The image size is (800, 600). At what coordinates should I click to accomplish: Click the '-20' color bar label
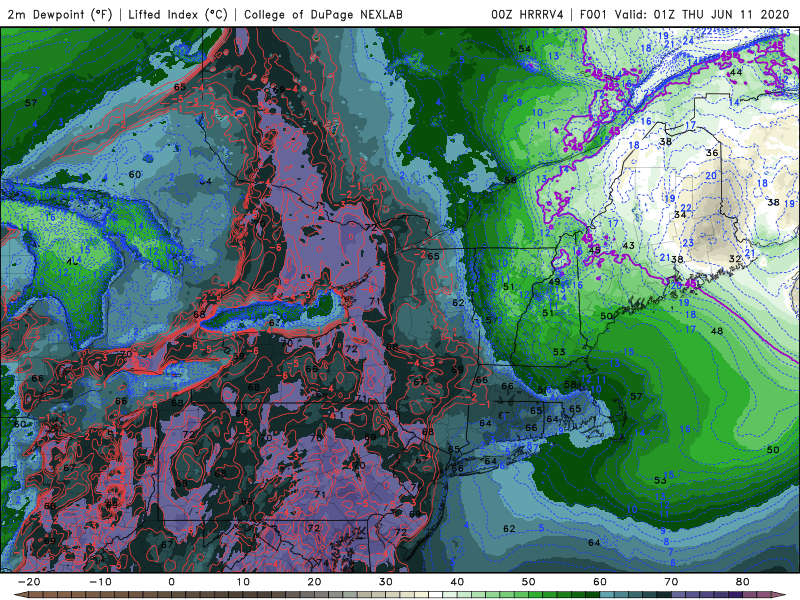tap(29, 582)
